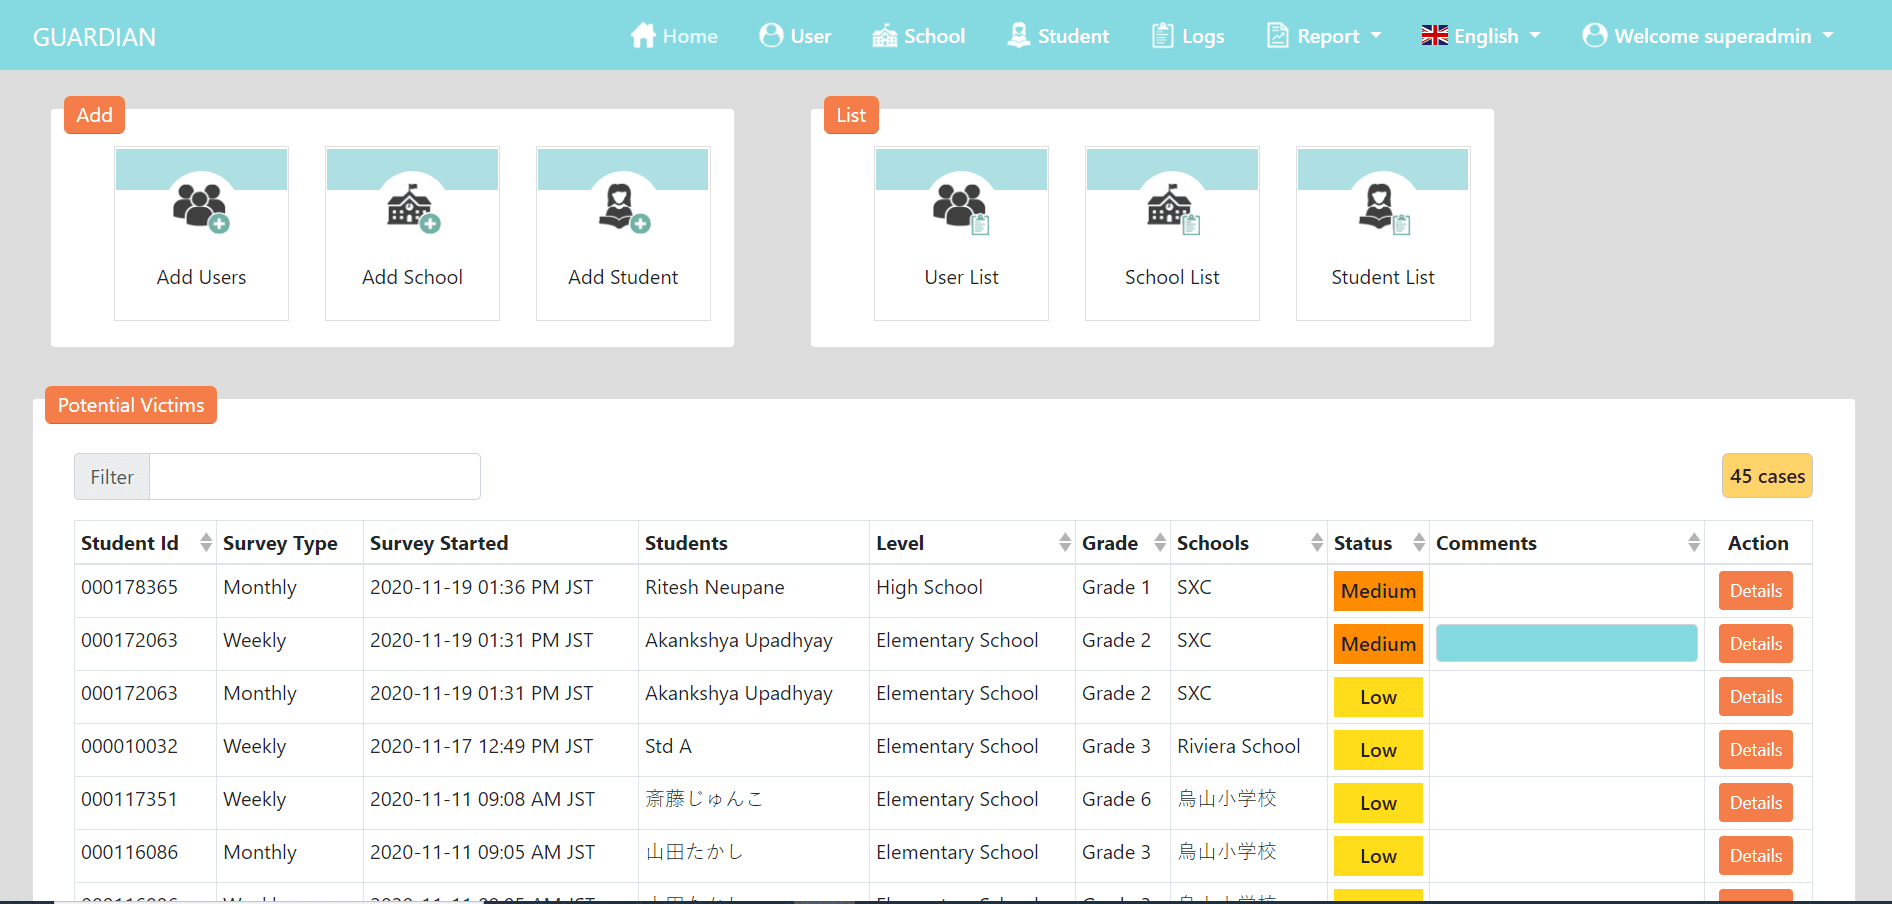The width and height of the screenshot is (1892, 904).
Task: Click the Add Users card label
Action: coord(201,277)
